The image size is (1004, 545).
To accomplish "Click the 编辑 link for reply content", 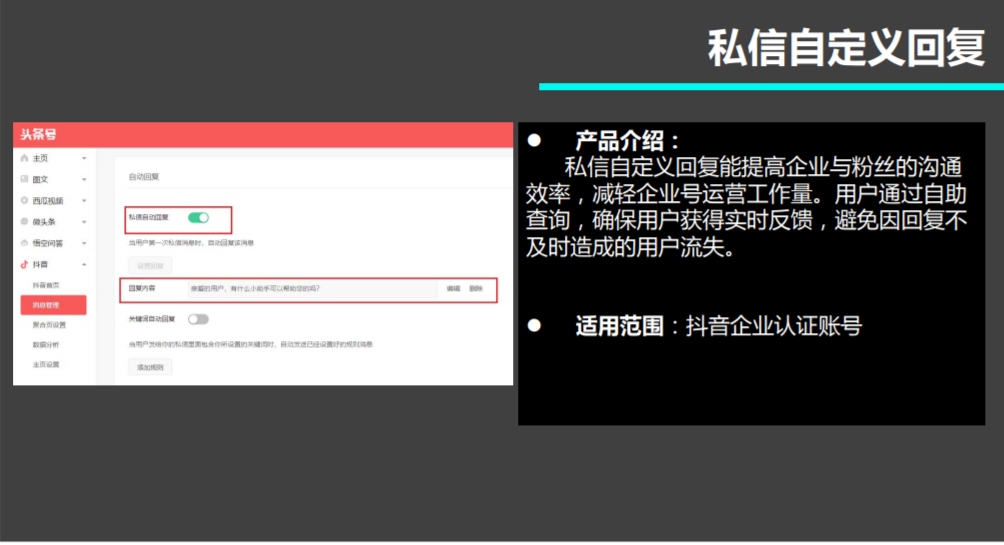I will tap(453, 289).
